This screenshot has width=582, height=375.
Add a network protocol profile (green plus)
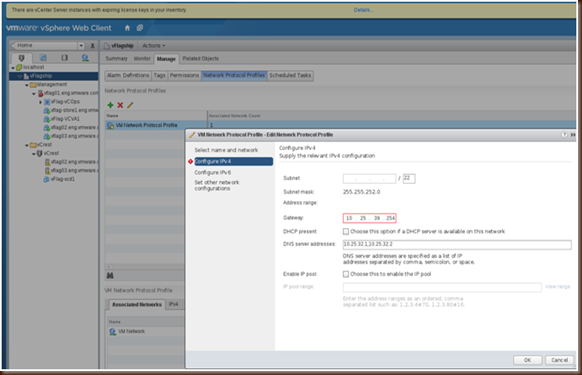pyautogui.click(x=110, y=105)
